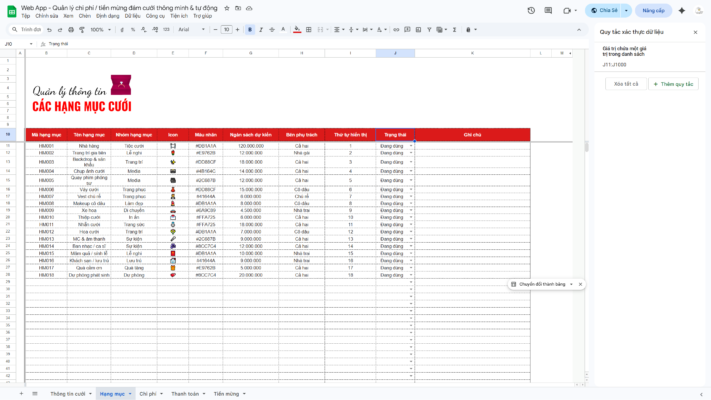This screenshot has height=400, width=711.
Task: Click the redo icon in toolbar
Action: pyautogui.click(x=59, y=29)
